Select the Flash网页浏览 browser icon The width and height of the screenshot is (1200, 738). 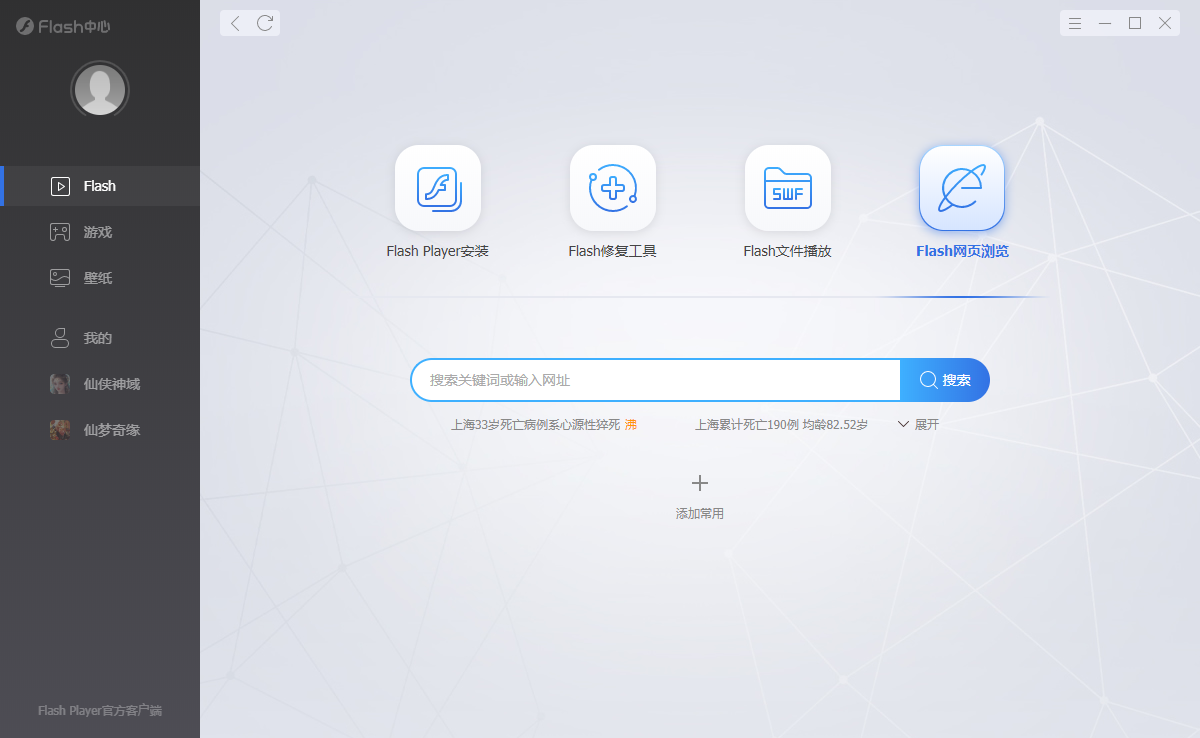(961, 188)
